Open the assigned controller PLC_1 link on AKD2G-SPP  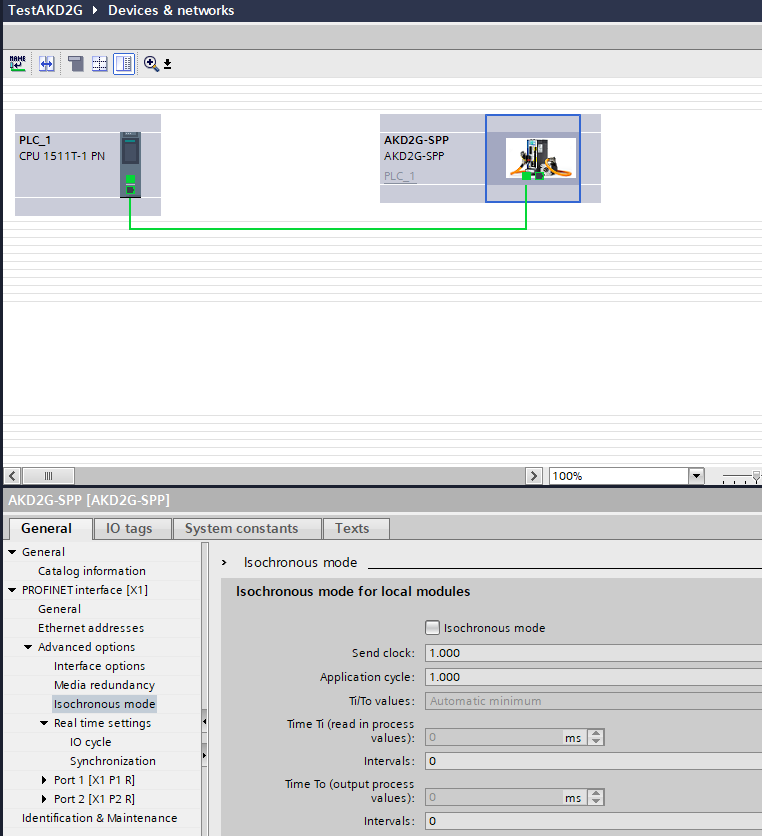pos(399,176)
